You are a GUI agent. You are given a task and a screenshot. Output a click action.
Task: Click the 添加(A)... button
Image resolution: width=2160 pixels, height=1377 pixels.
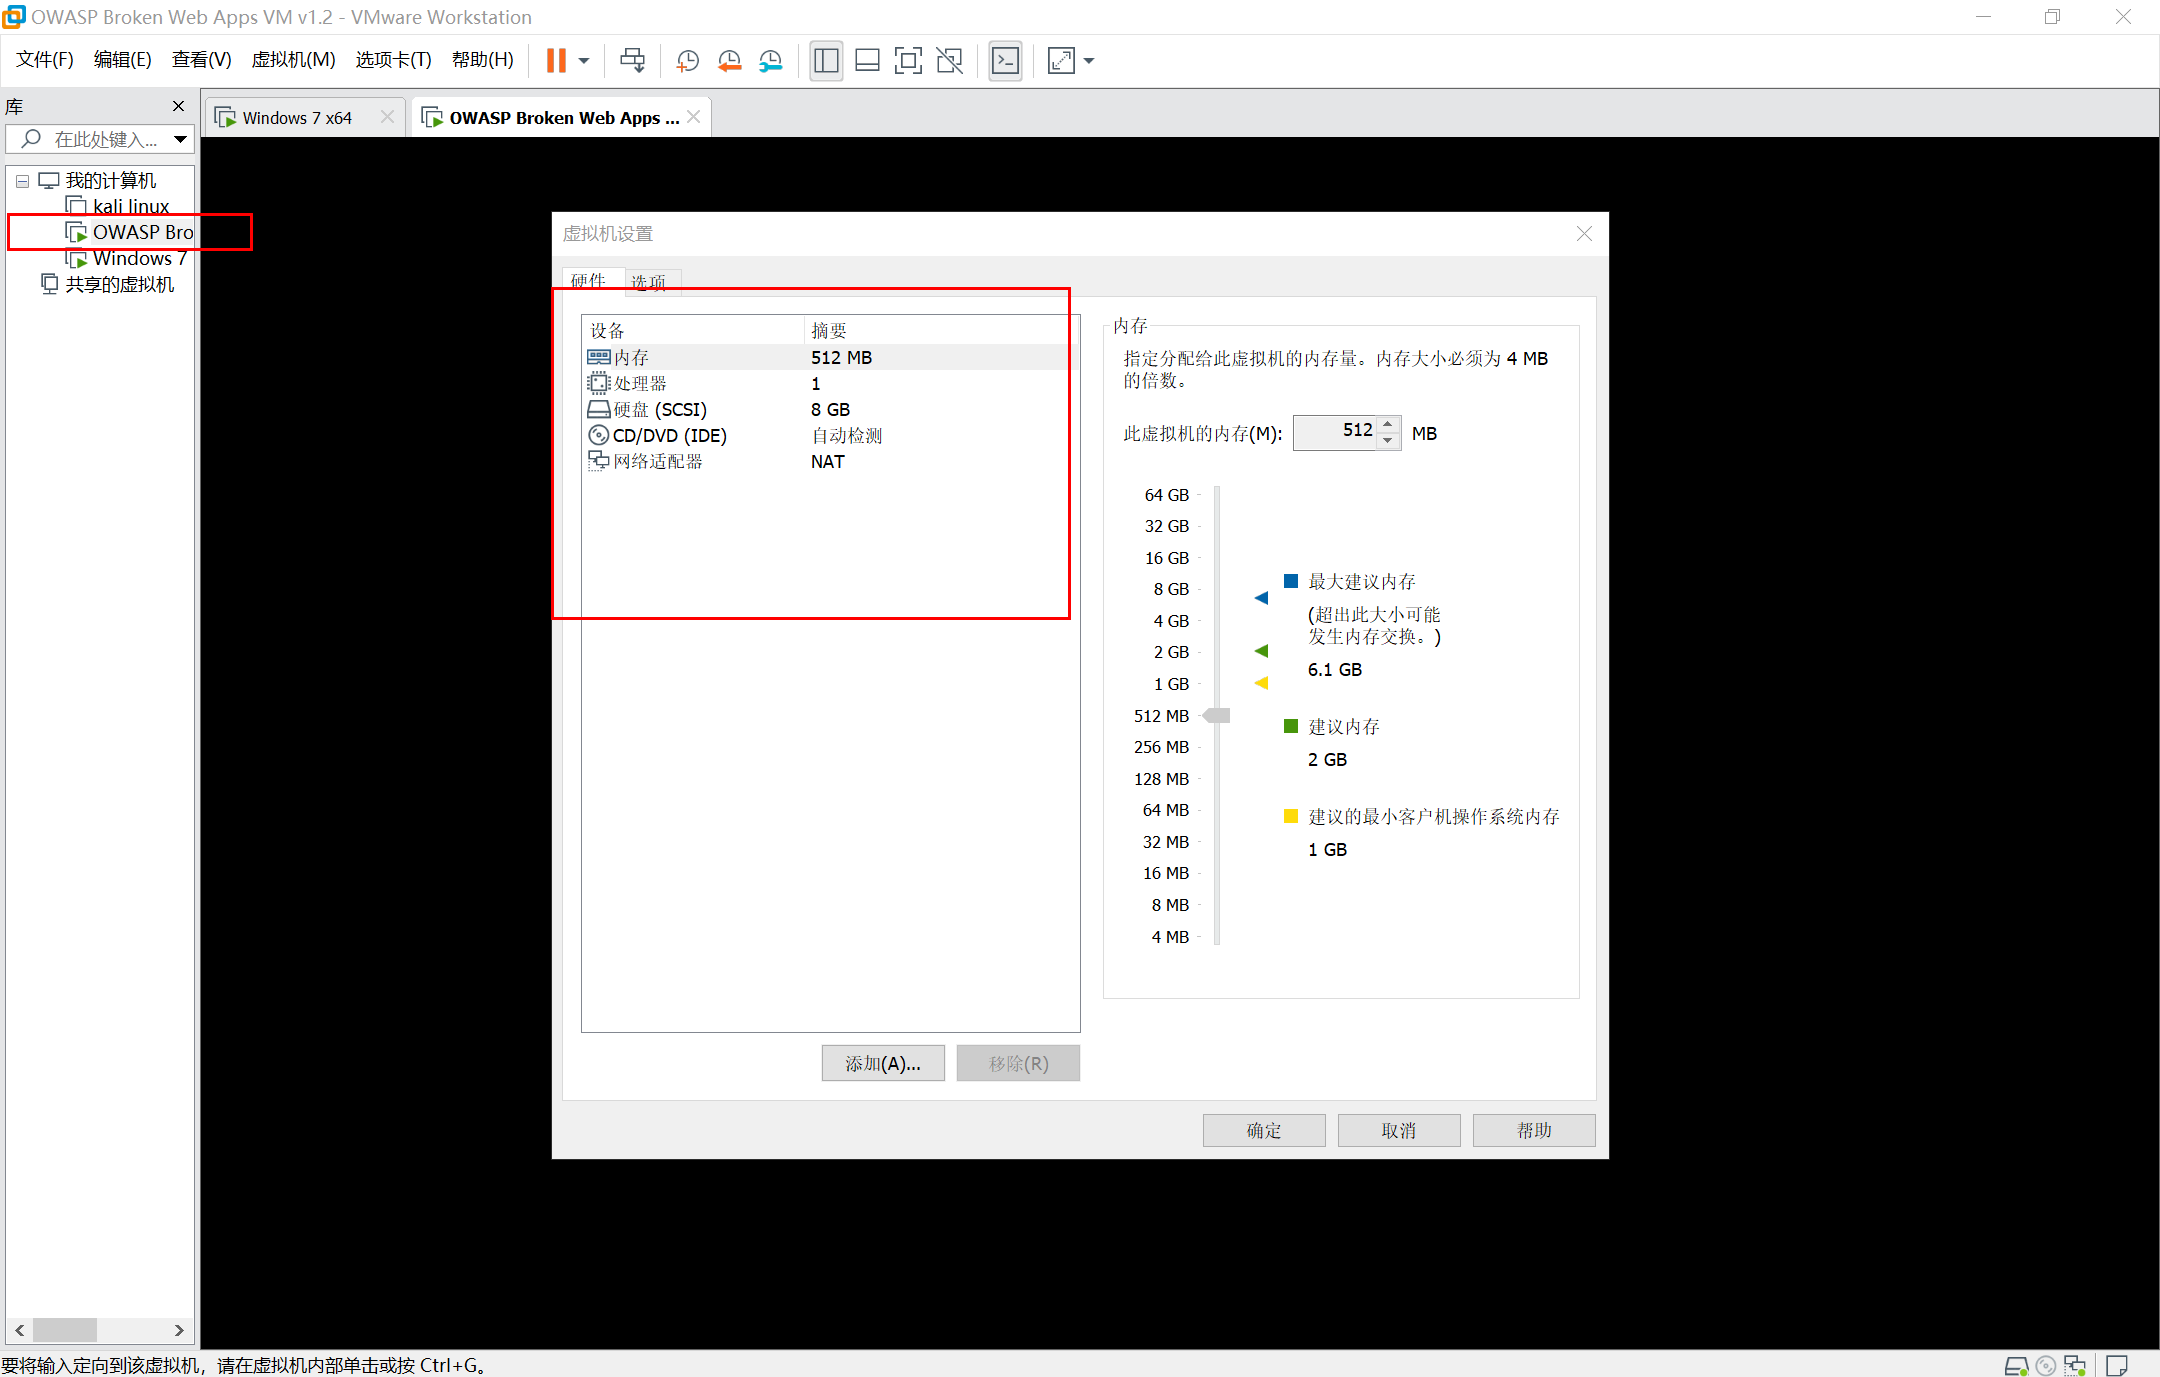coord(882,1063)
